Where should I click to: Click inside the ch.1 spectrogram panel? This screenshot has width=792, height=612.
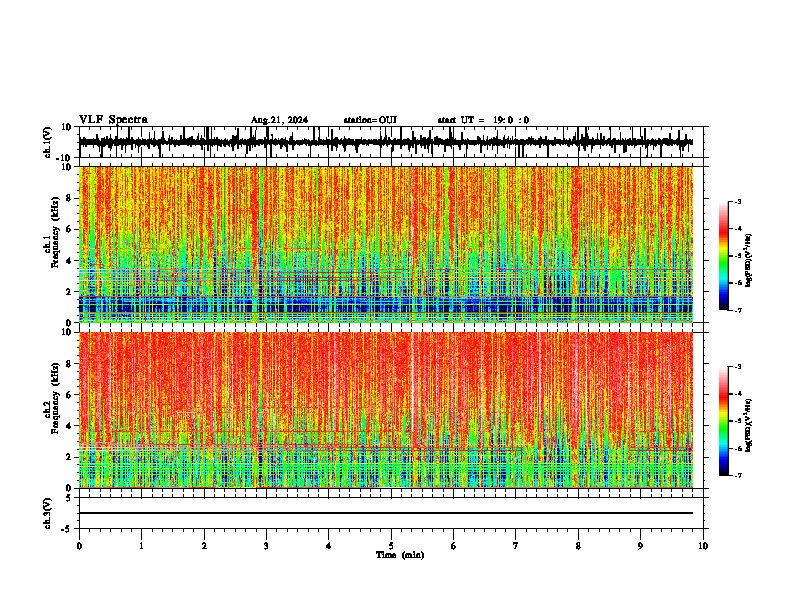coord(385,244)
